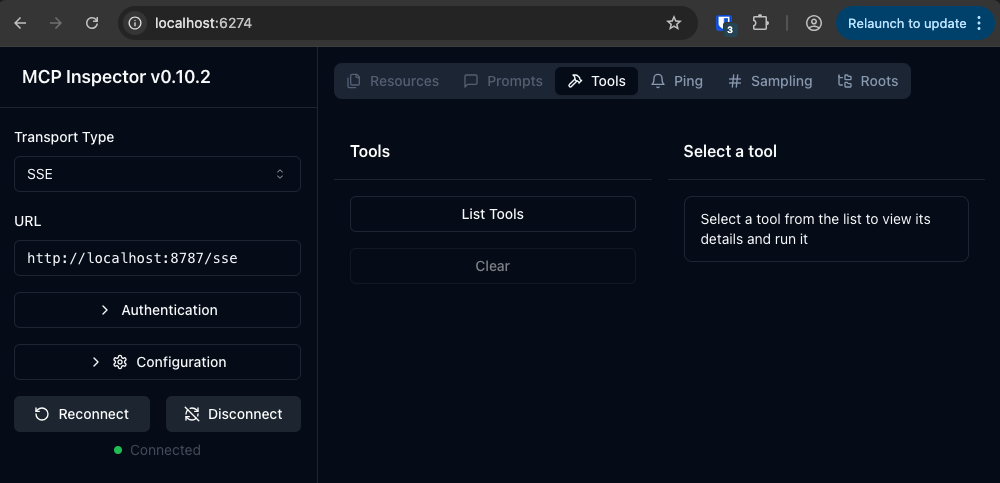Open the browser profile icon
Screen dimensions: 1000x483
[814, 22]
